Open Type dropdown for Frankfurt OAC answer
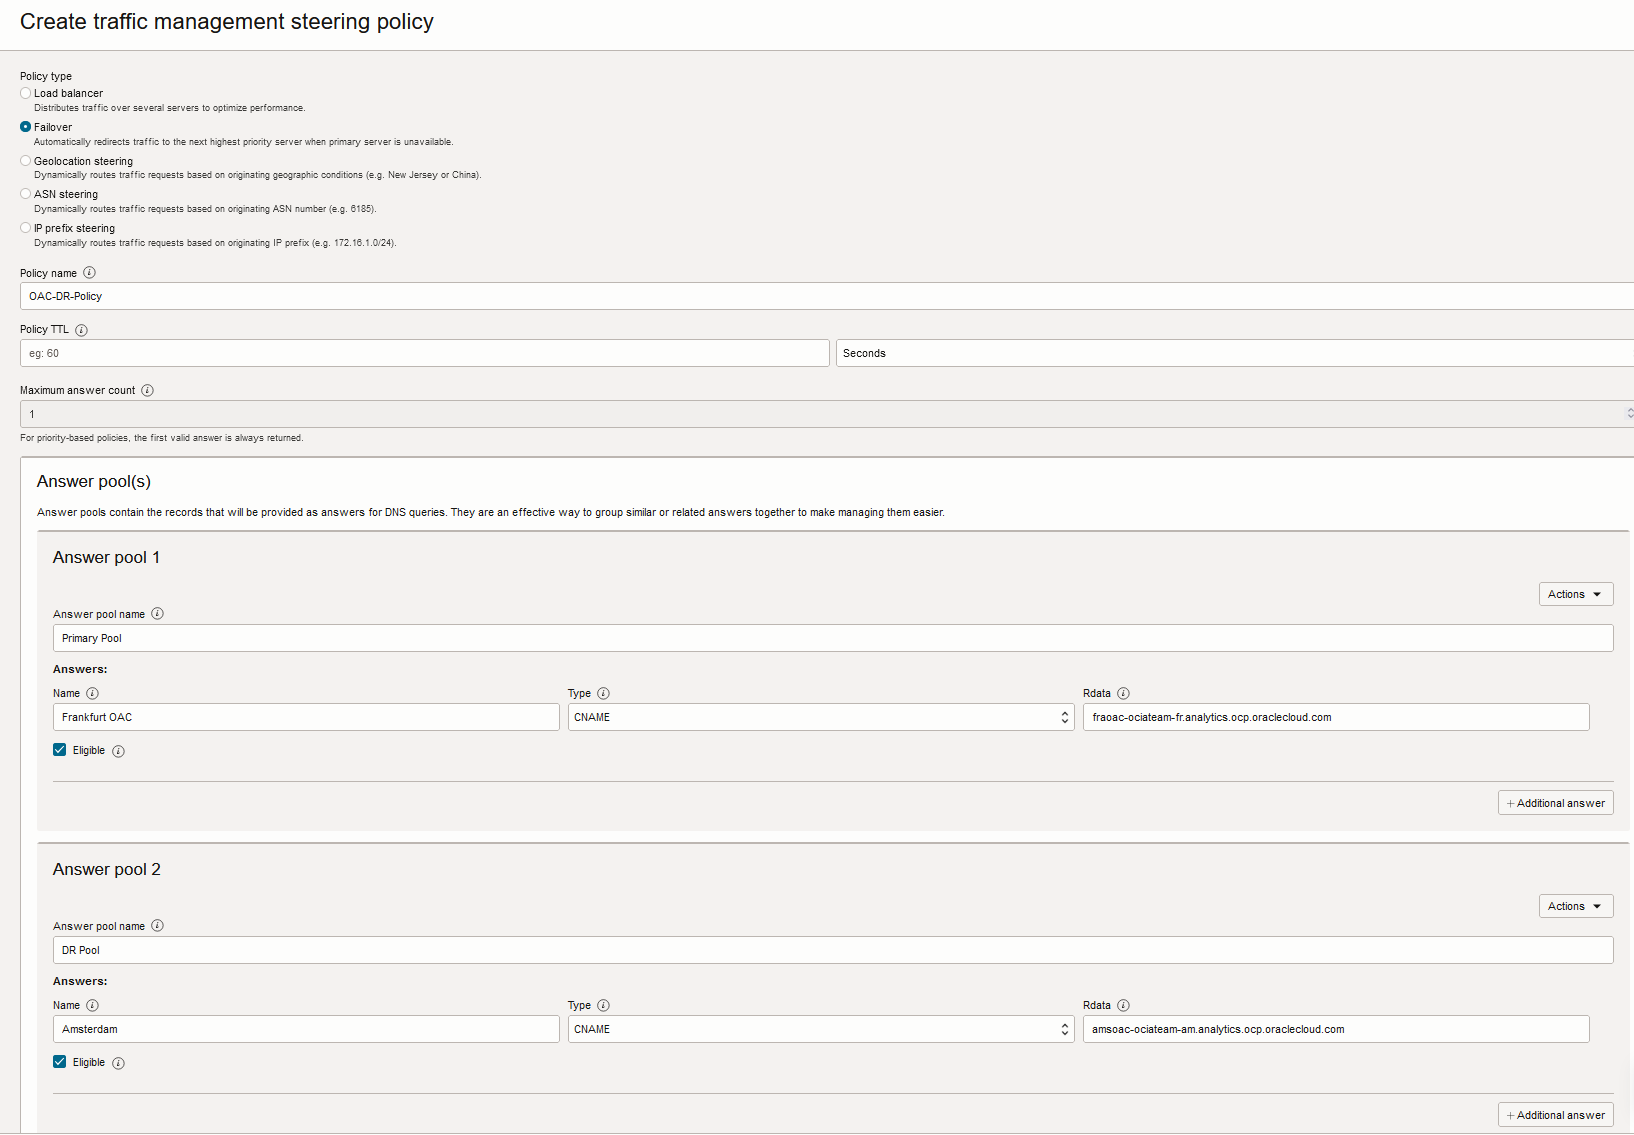1634x1135 pixels. click(x=820, y=717)
